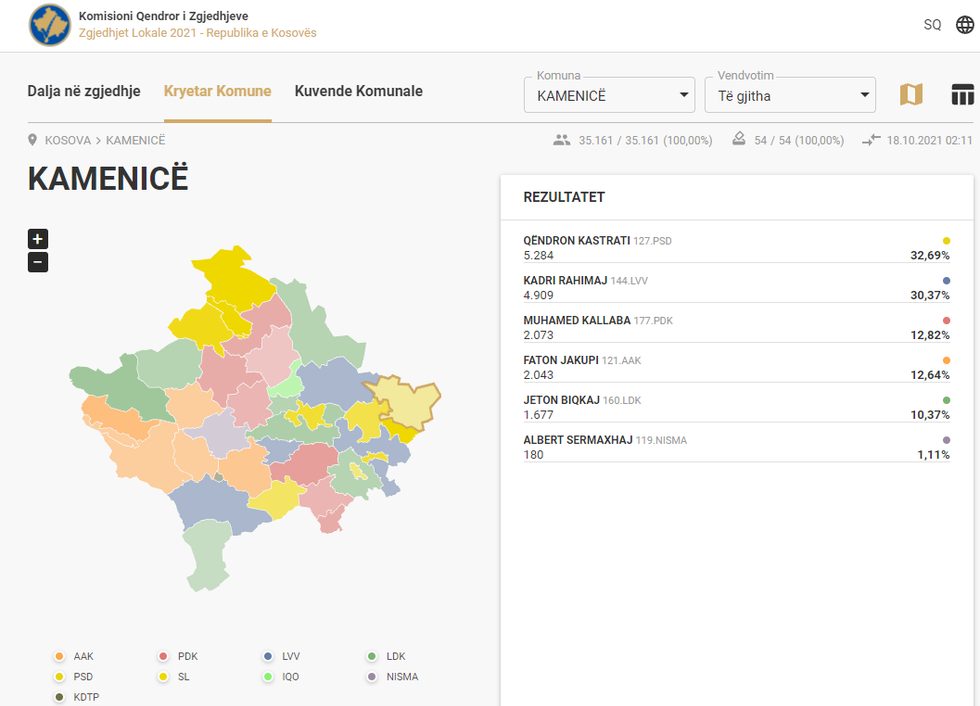Click the AAK legend color dot

[59, 657]
